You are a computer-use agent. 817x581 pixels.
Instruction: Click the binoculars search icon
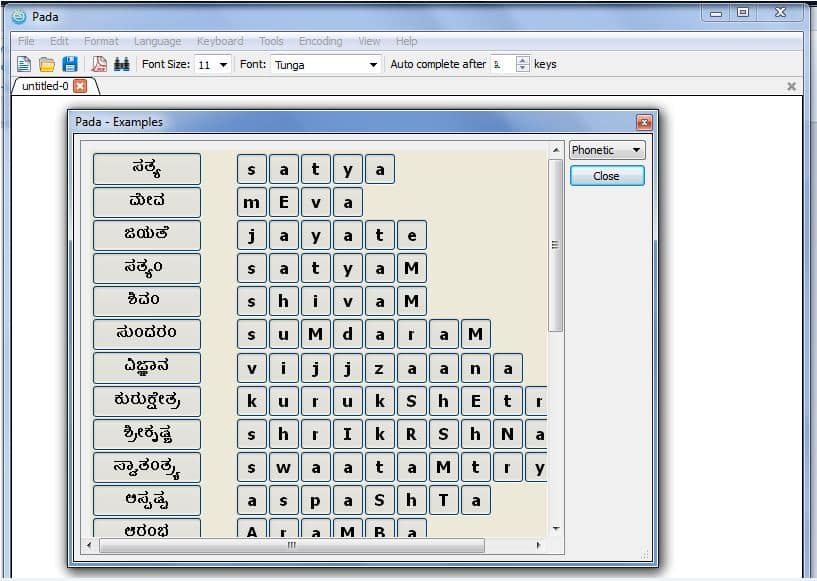121,62
